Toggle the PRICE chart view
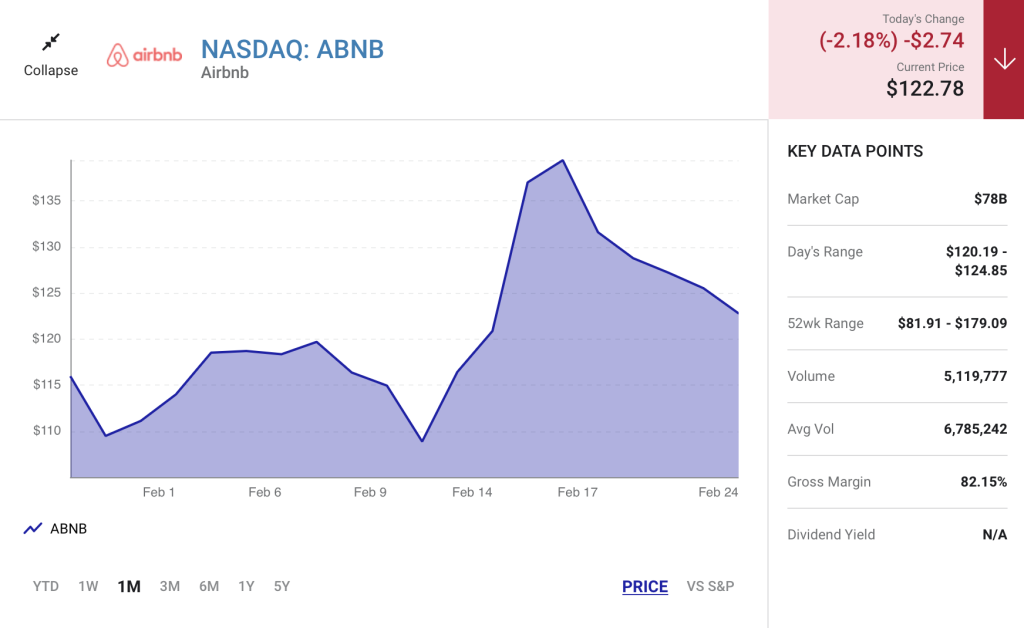 (645, 587)
